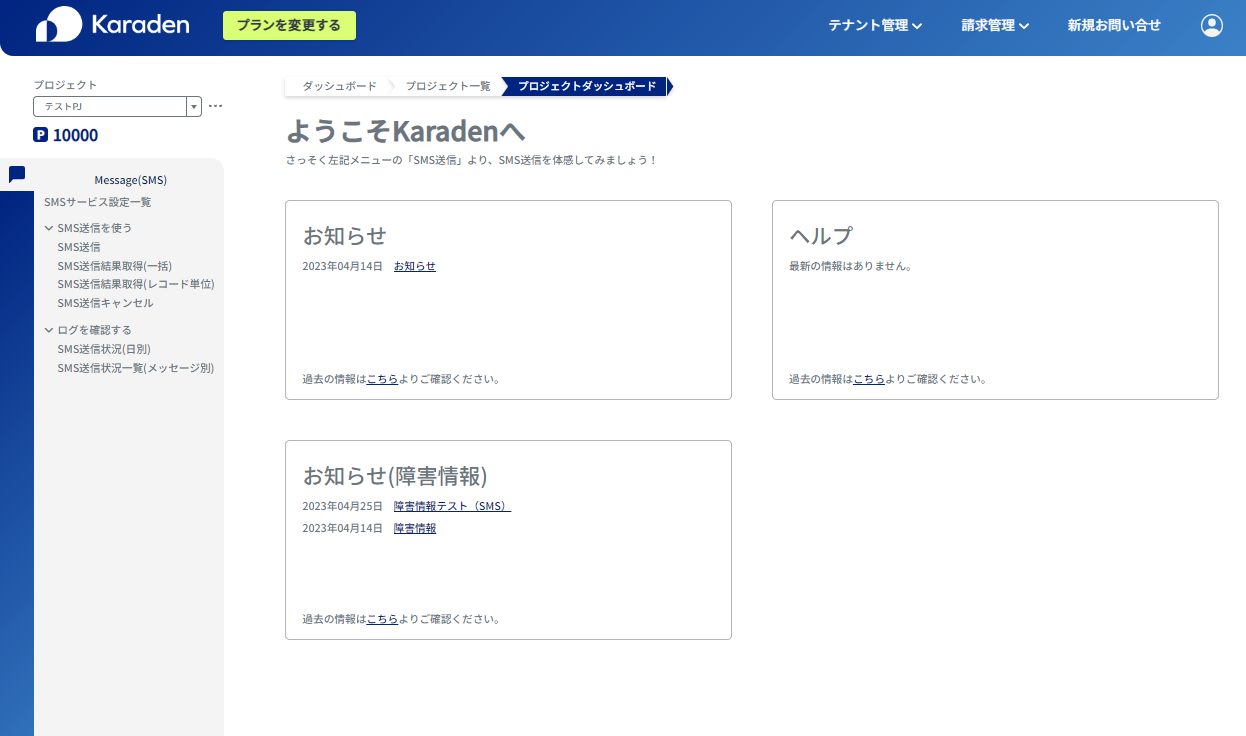Screen dimensions: 1246x736
Task: Open the user account icon
Action: pyautogui.click(x=1212, y=25)
